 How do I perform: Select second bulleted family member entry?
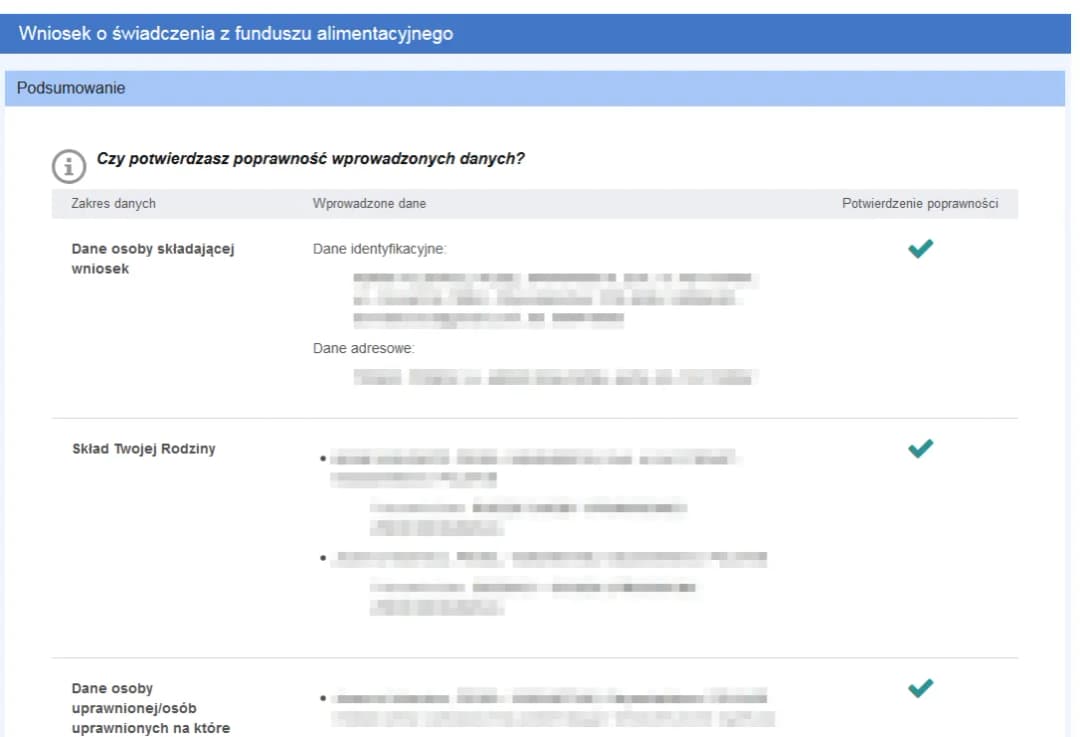tap(550, 558)
